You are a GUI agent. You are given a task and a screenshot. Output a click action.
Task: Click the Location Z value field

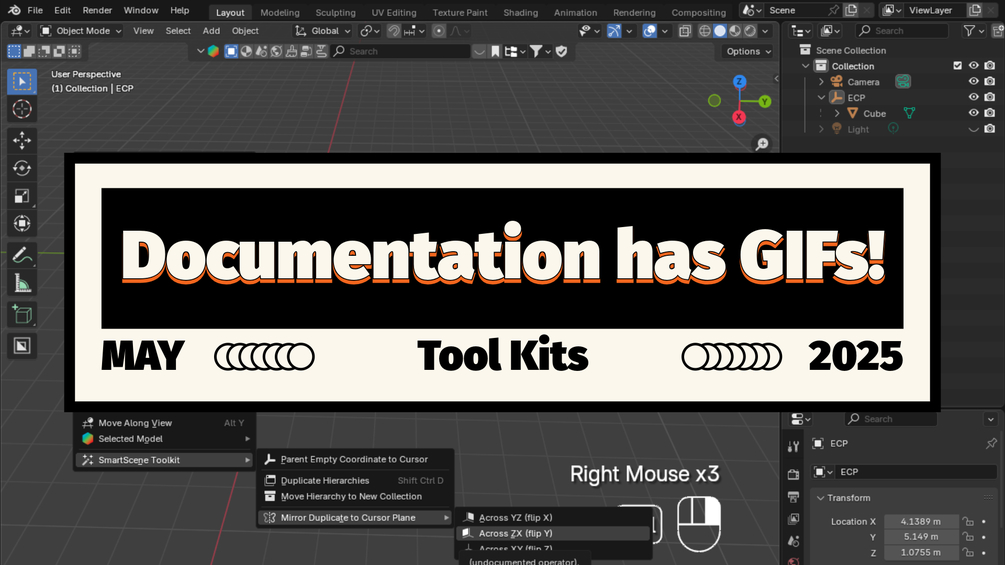[921, 552]
